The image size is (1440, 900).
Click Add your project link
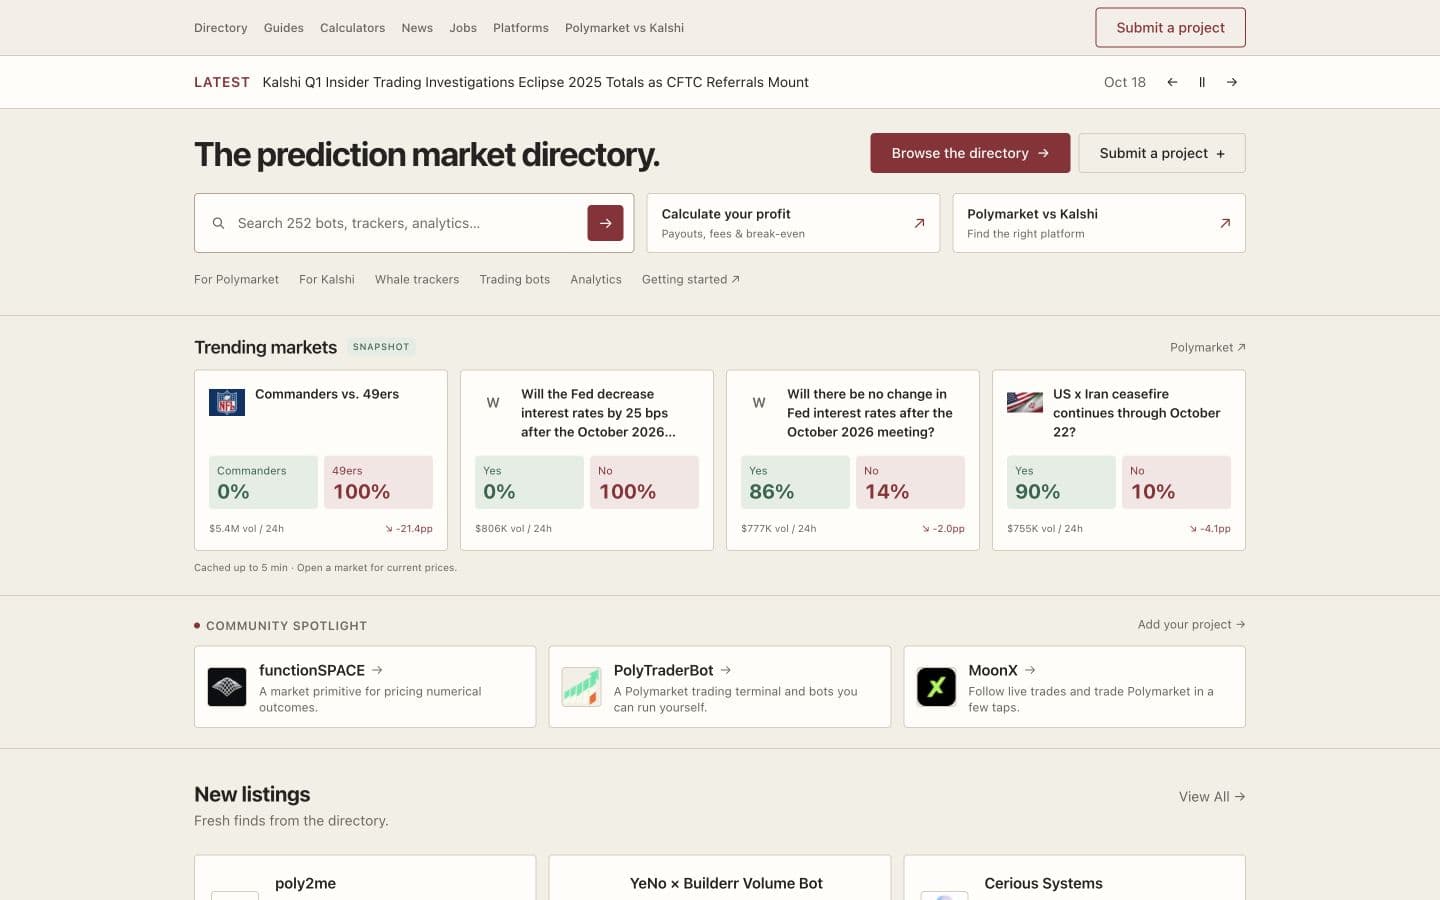click(1191, 624)
